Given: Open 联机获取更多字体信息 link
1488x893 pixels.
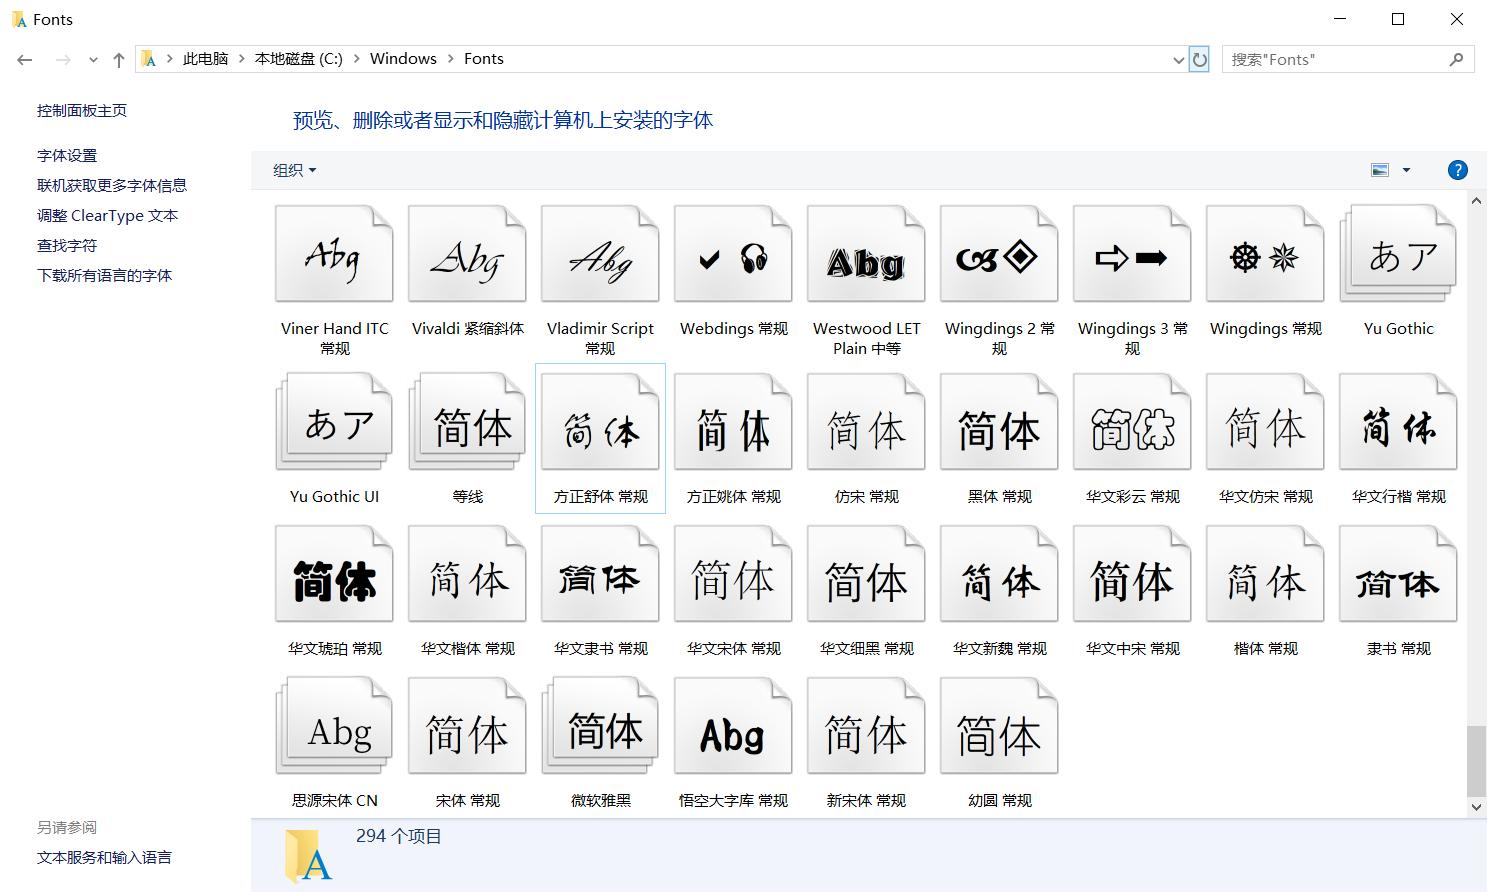Looking at the screenshot, I should pos(112,186).
